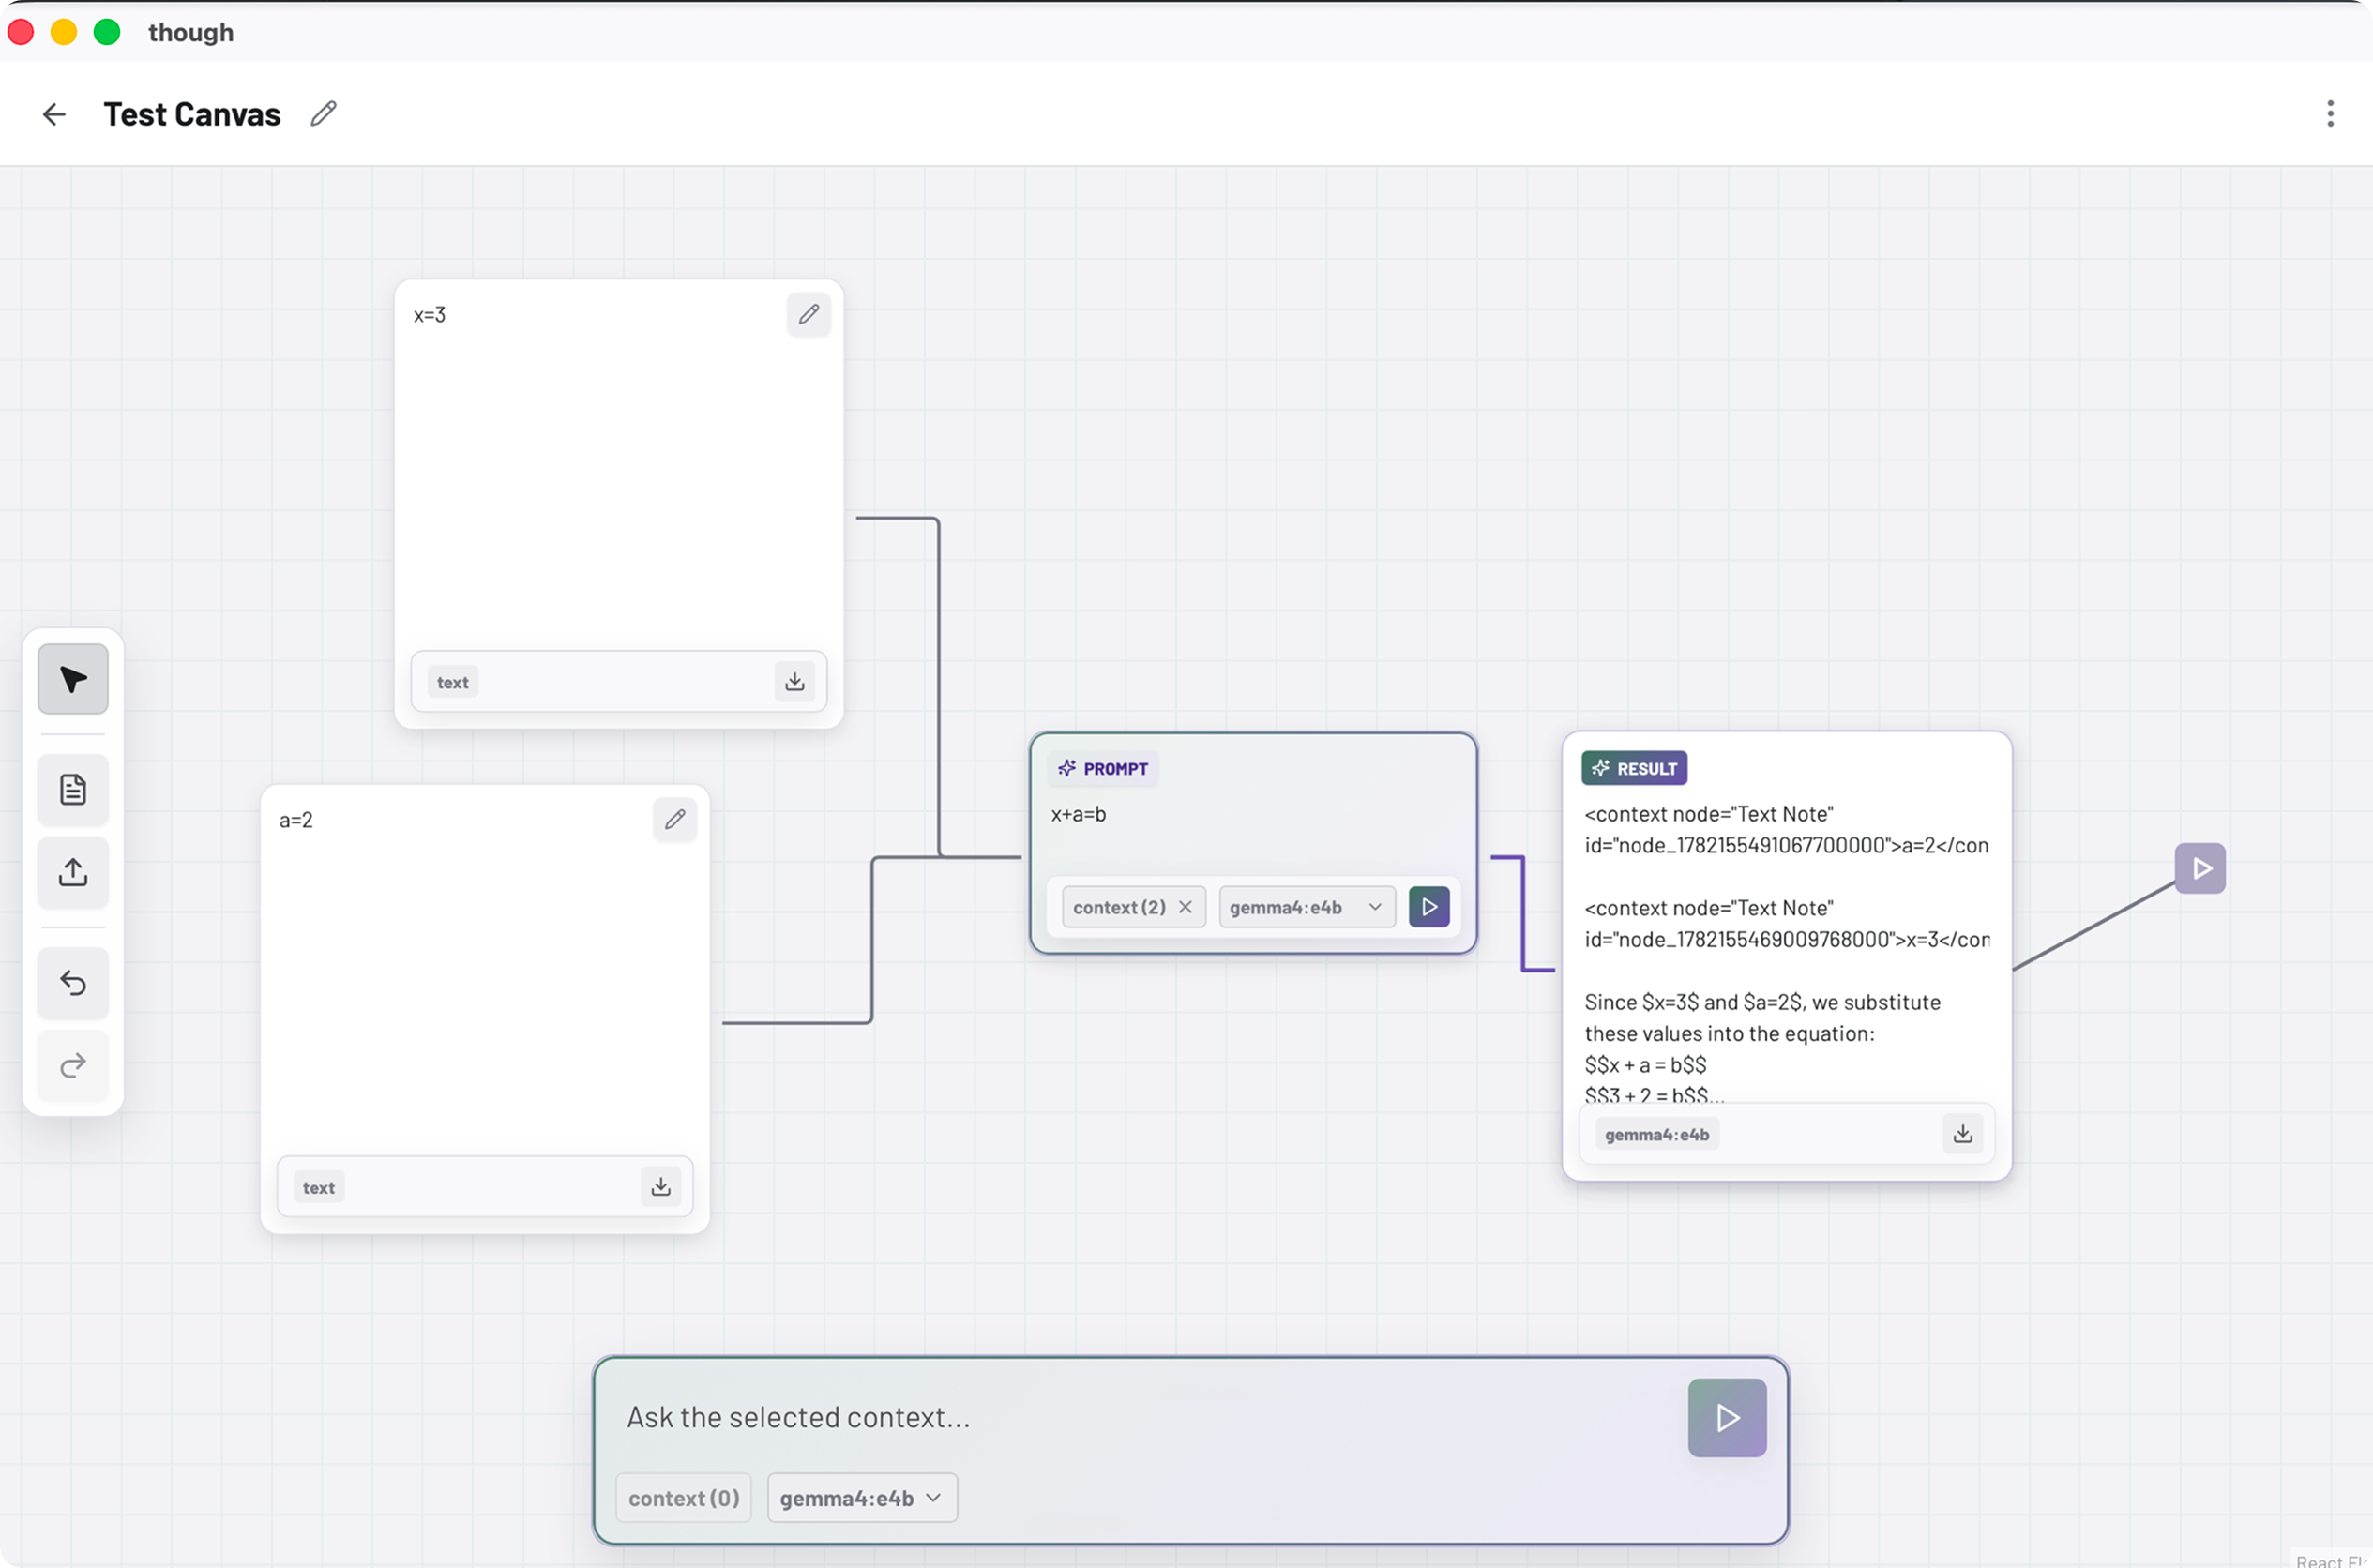The height and width of the screenshot is (1568, 2373).
Task: Download the x=3 text note
Action: coord(795,682)
